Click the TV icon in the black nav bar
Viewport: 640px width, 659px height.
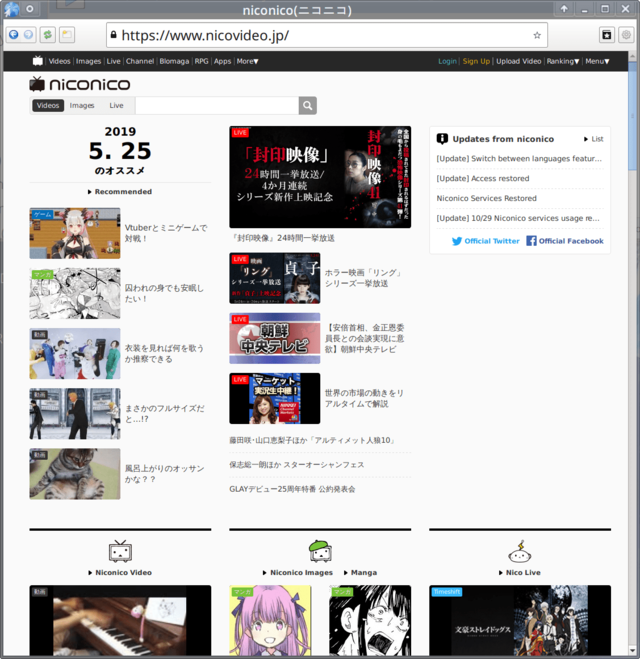[x=38, y=61]
